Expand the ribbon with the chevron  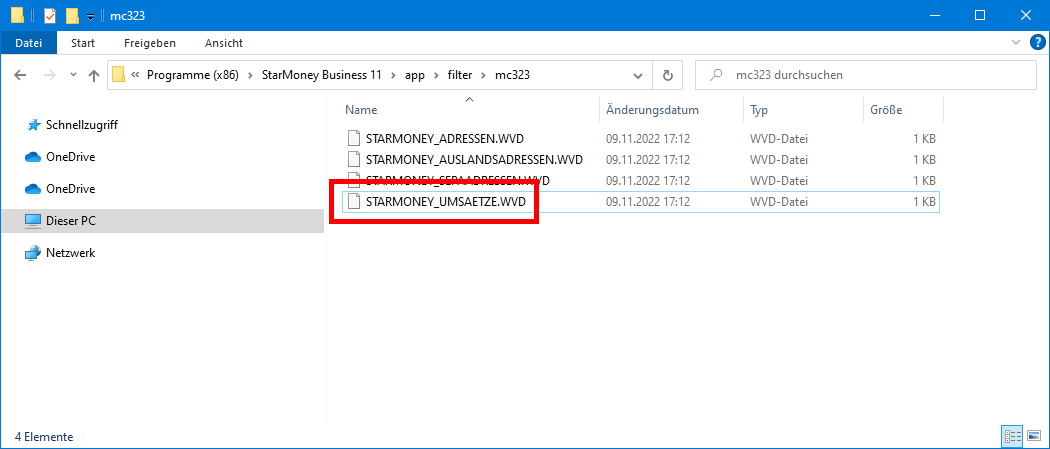tap(1017, 43)
